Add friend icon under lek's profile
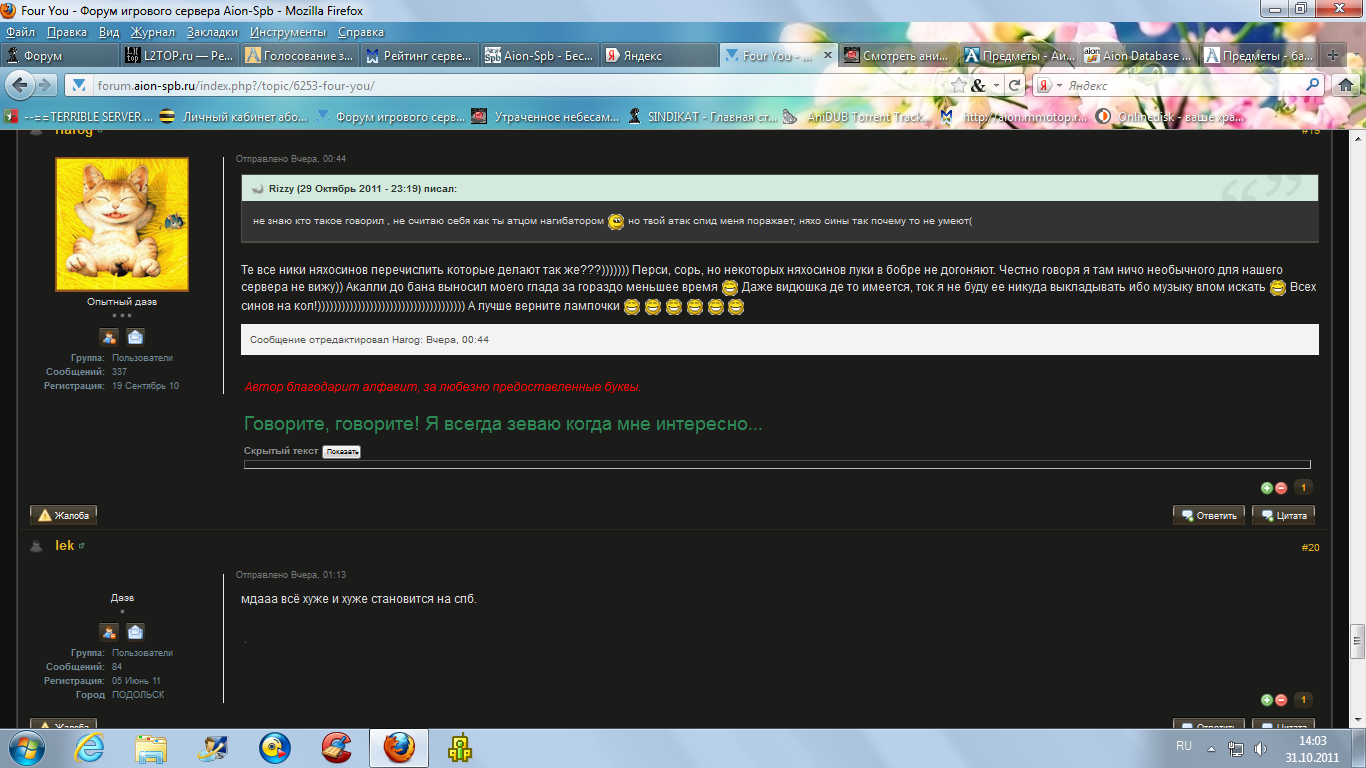This screenshot has width=1366, height=768. [x=108, y=632]
